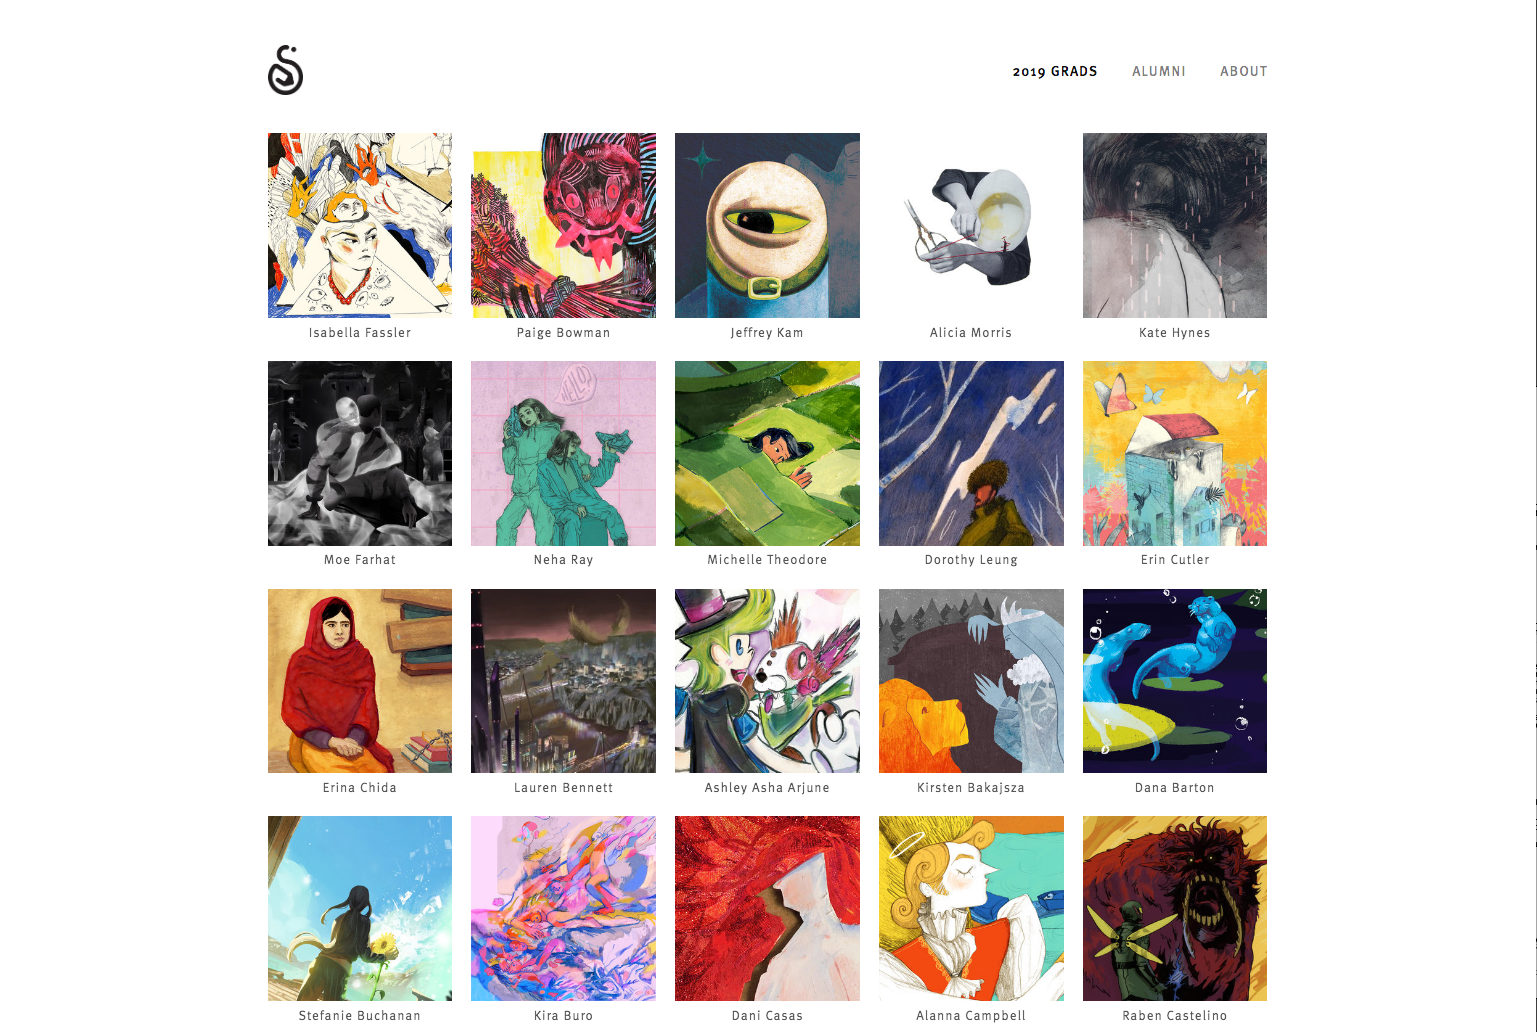Viewport: 1537px width, 1032px height.
Task: Open the Erin Cutler name link
Action: [x=1175, y=560]
